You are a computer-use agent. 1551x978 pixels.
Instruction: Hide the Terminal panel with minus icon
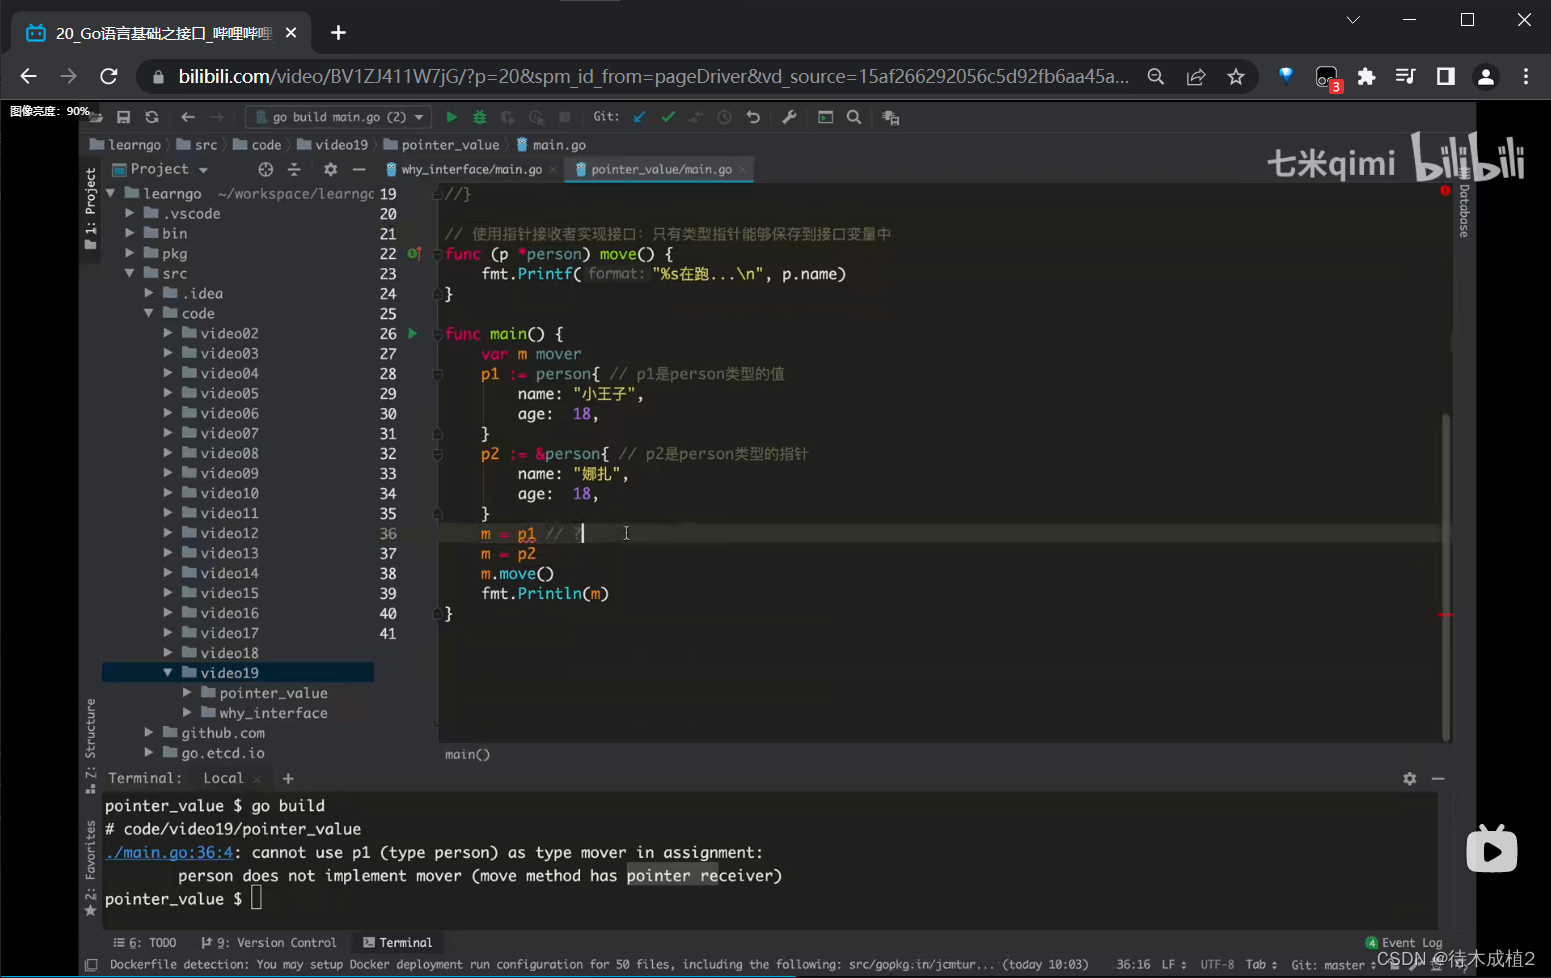pyautogui.click(x=1438, y=778)
